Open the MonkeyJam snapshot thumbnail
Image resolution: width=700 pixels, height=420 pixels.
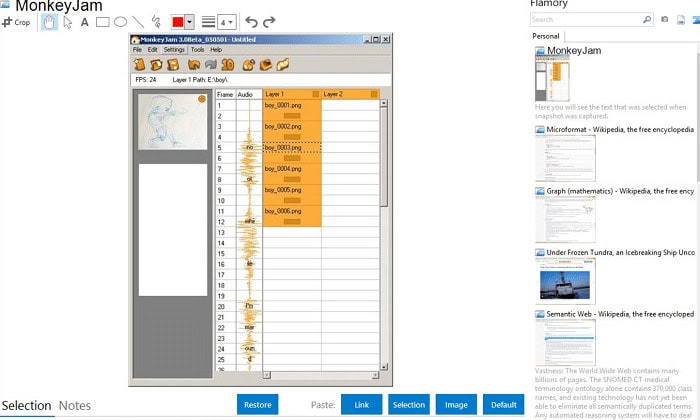(x=552, y=80)
